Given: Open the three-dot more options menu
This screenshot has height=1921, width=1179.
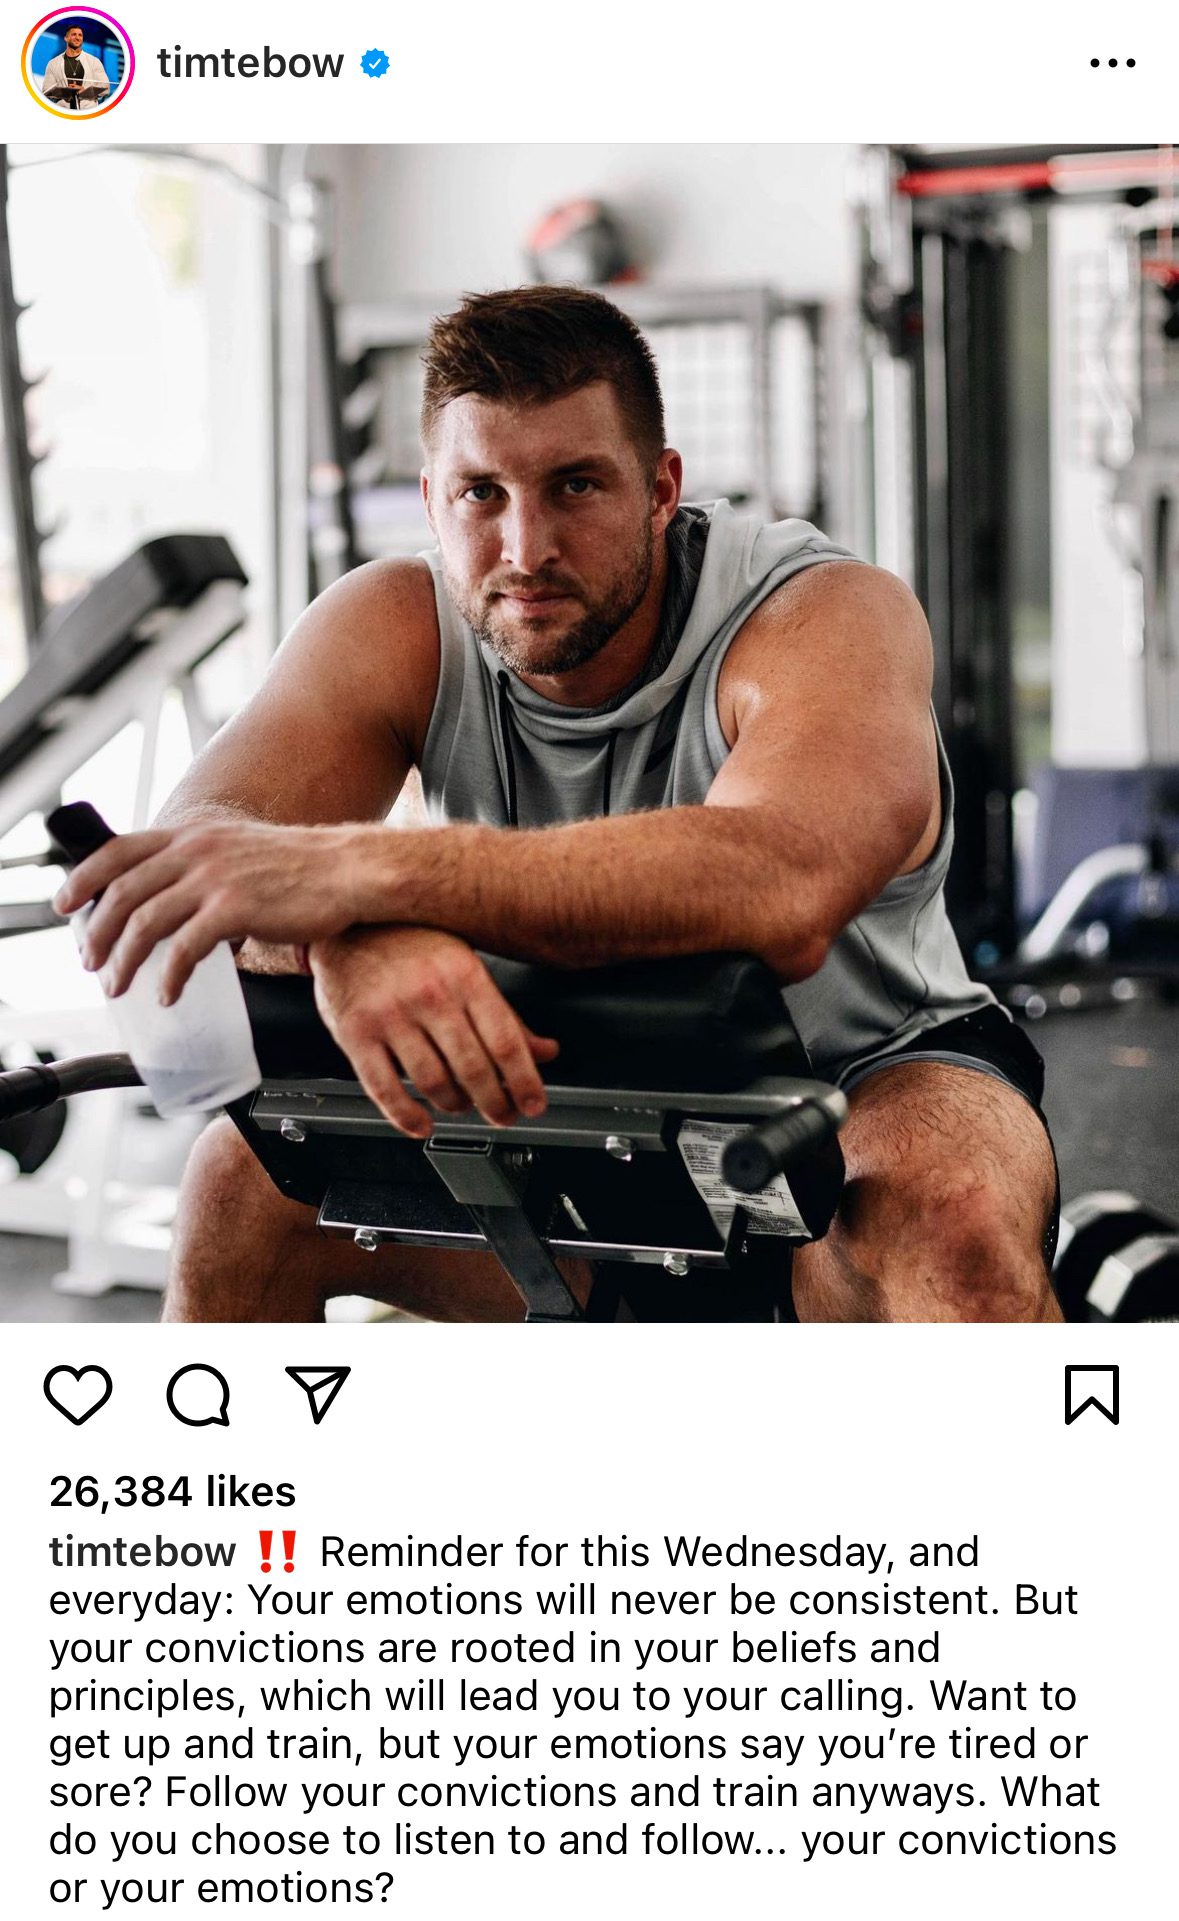Looking at the screenshot, I should [1112, 63].
